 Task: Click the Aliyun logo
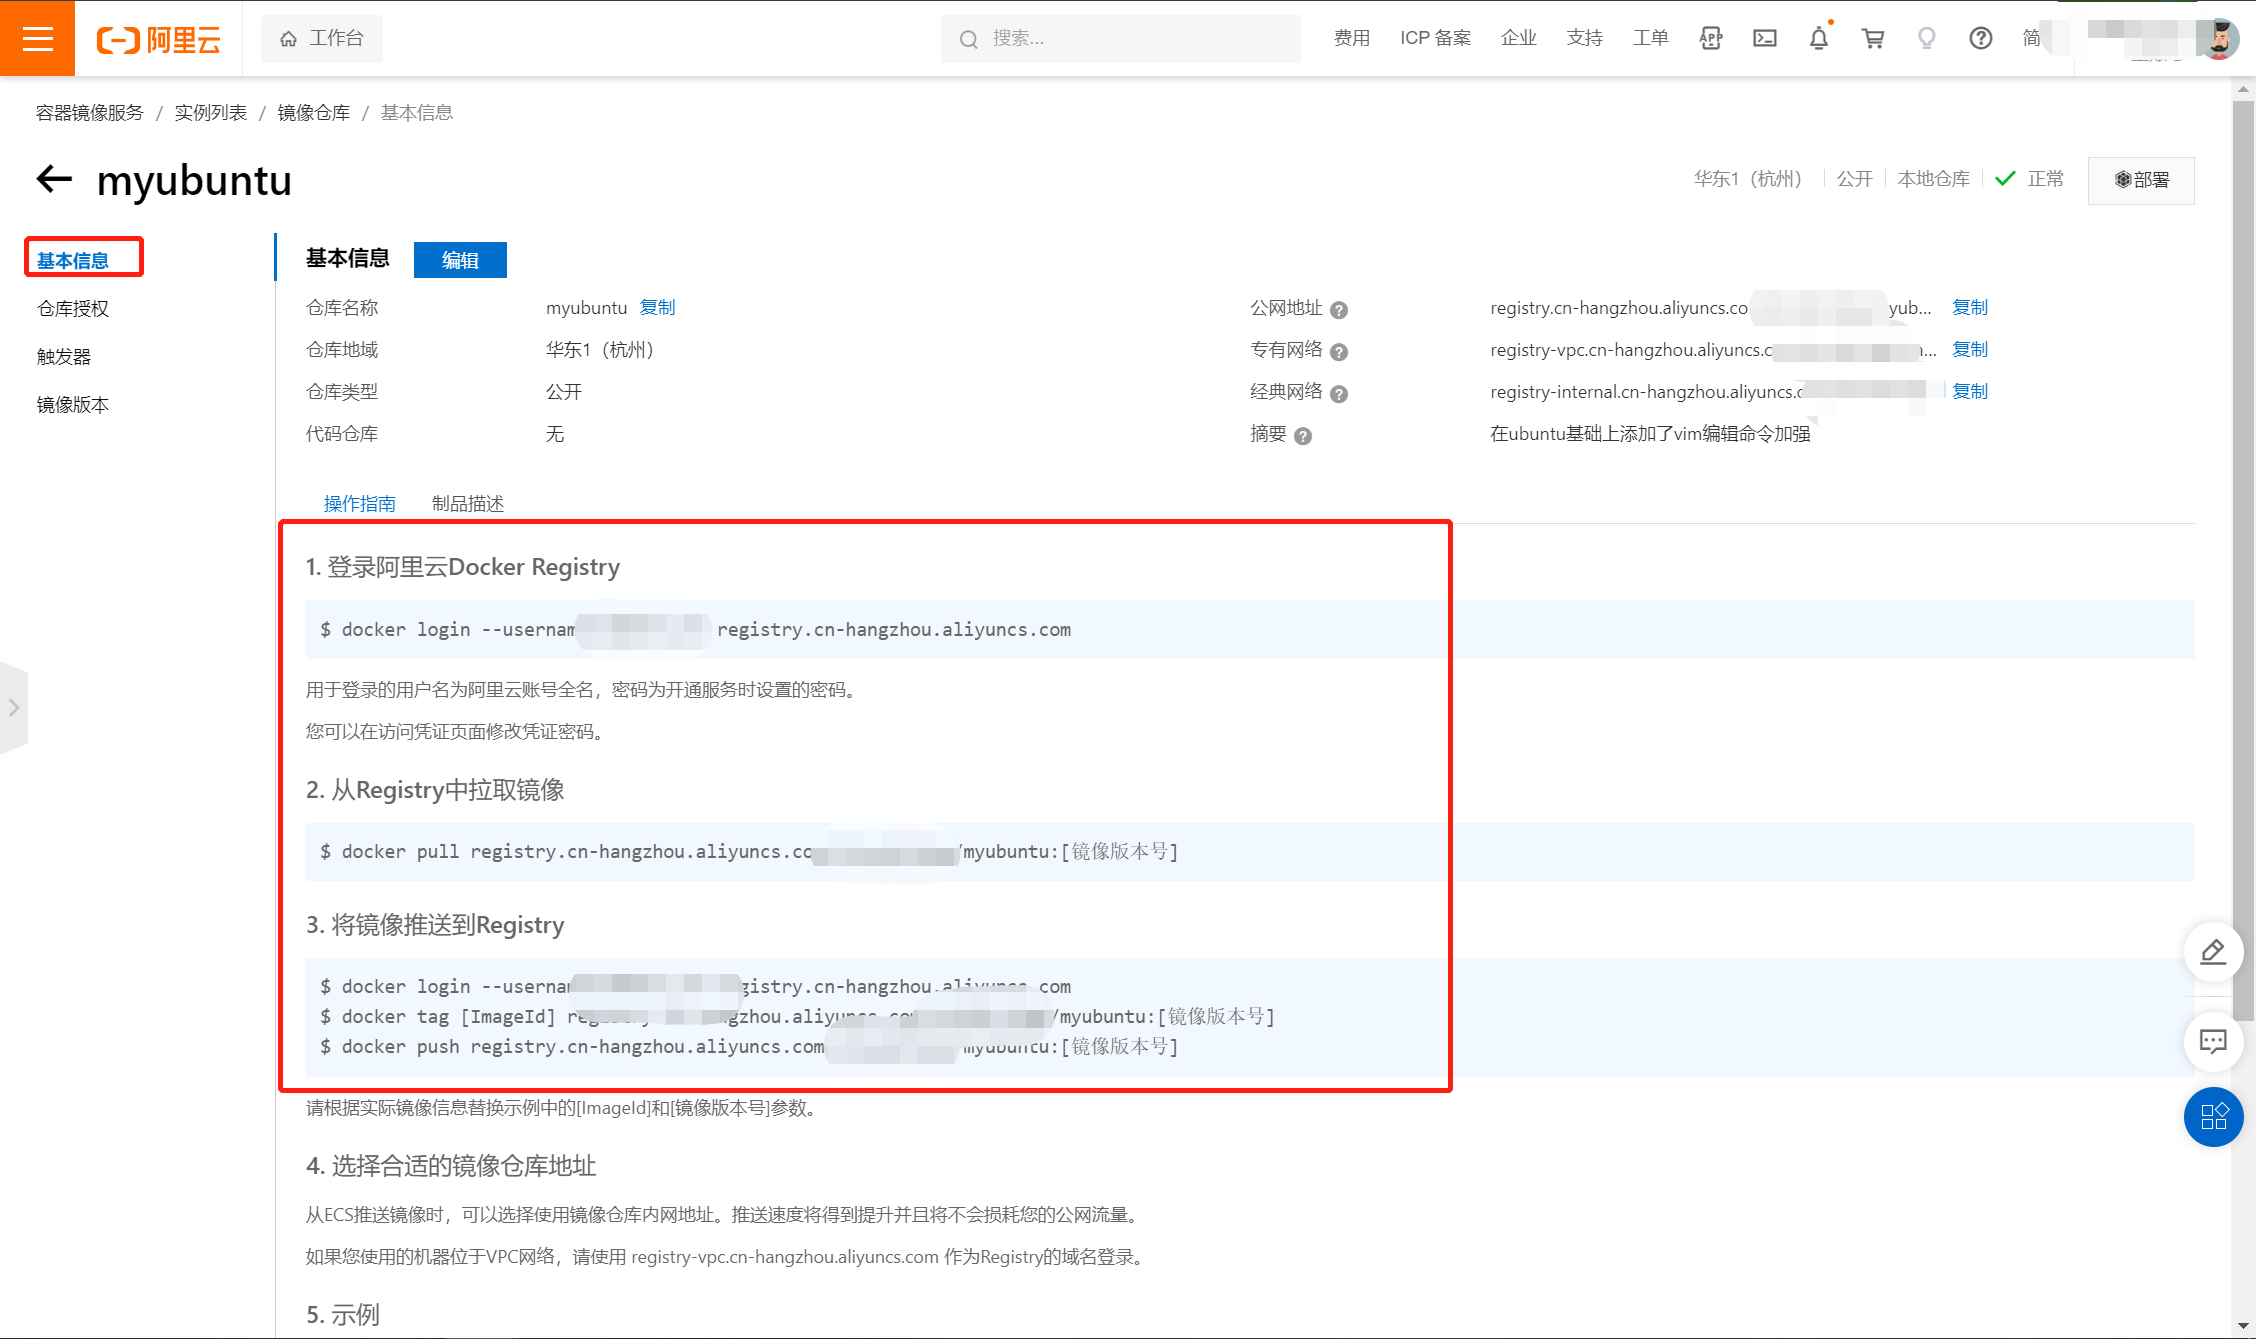(158, 39)
